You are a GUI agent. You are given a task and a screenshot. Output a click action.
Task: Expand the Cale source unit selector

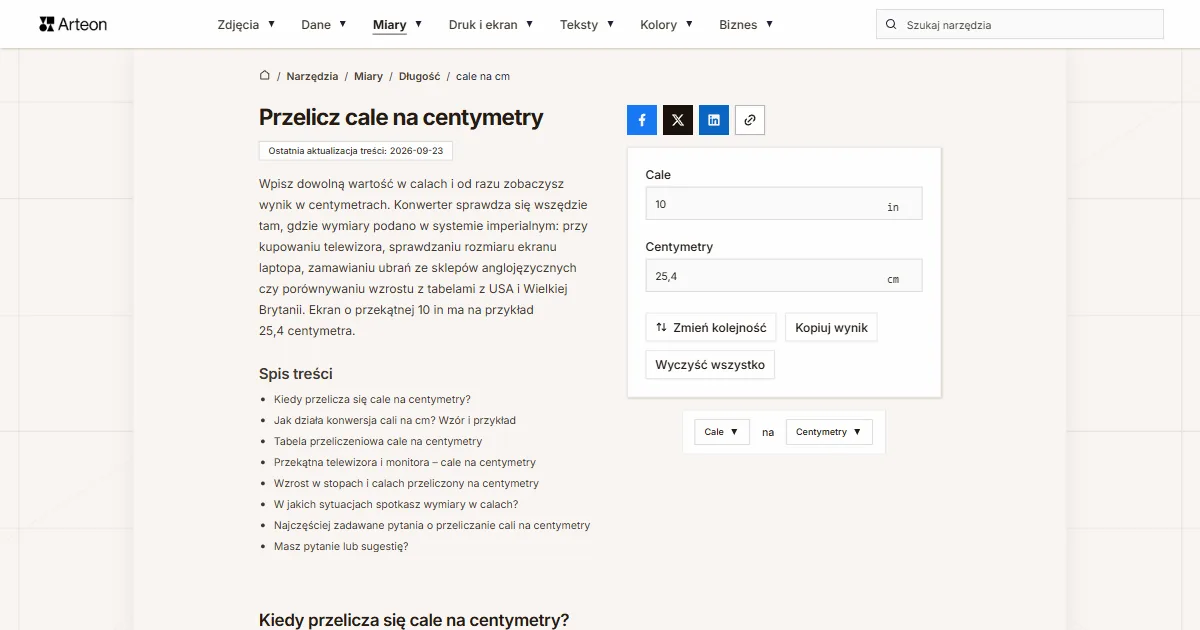722,432
